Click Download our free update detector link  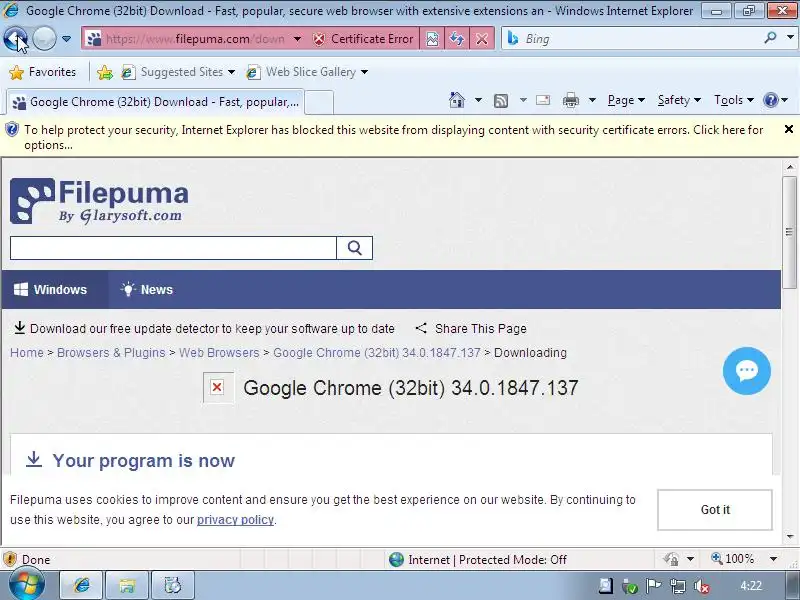(204, 329)
